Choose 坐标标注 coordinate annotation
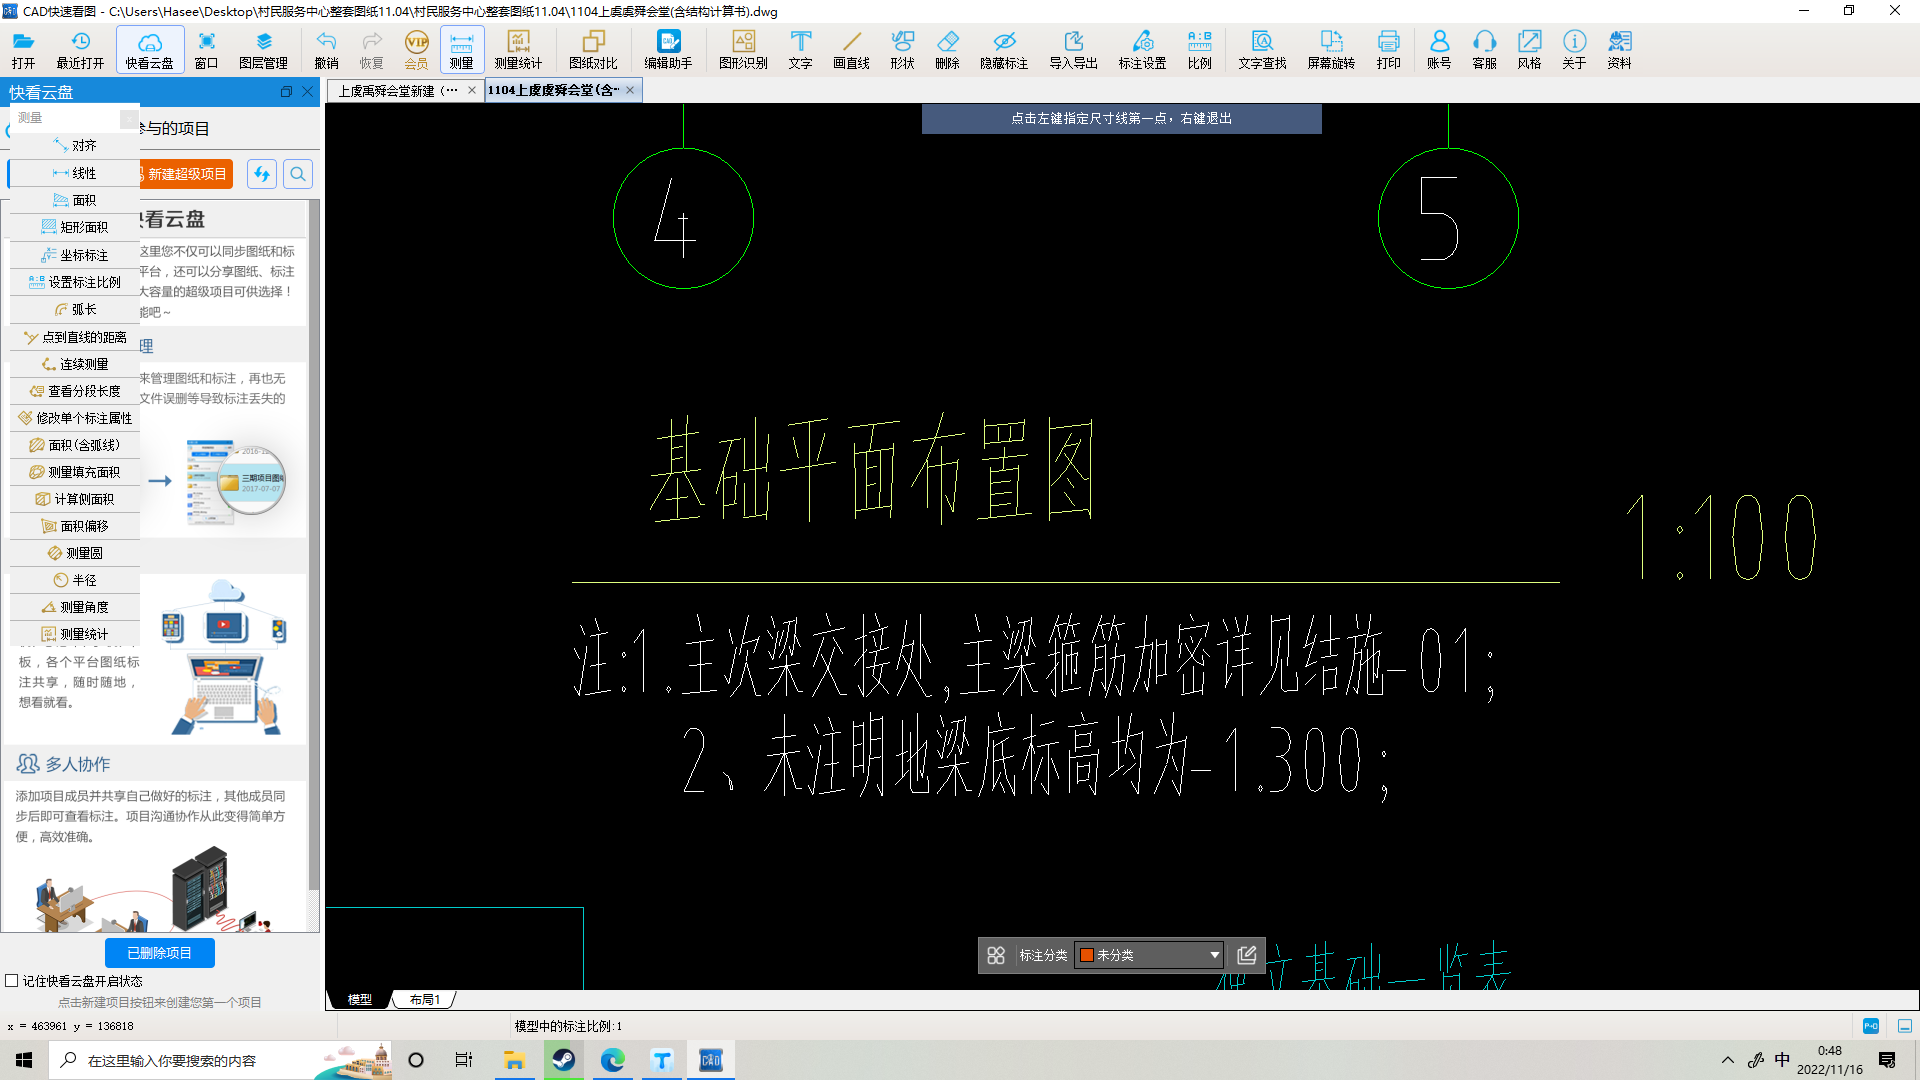This screenshot has width=1920, height=1080. [x=75, y=255]
